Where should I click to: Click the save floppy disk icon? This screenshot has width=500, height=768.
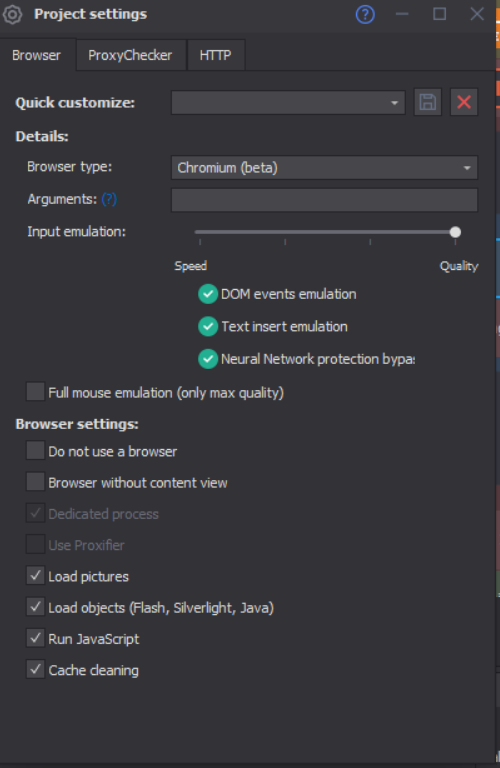[x=428, y=102]
